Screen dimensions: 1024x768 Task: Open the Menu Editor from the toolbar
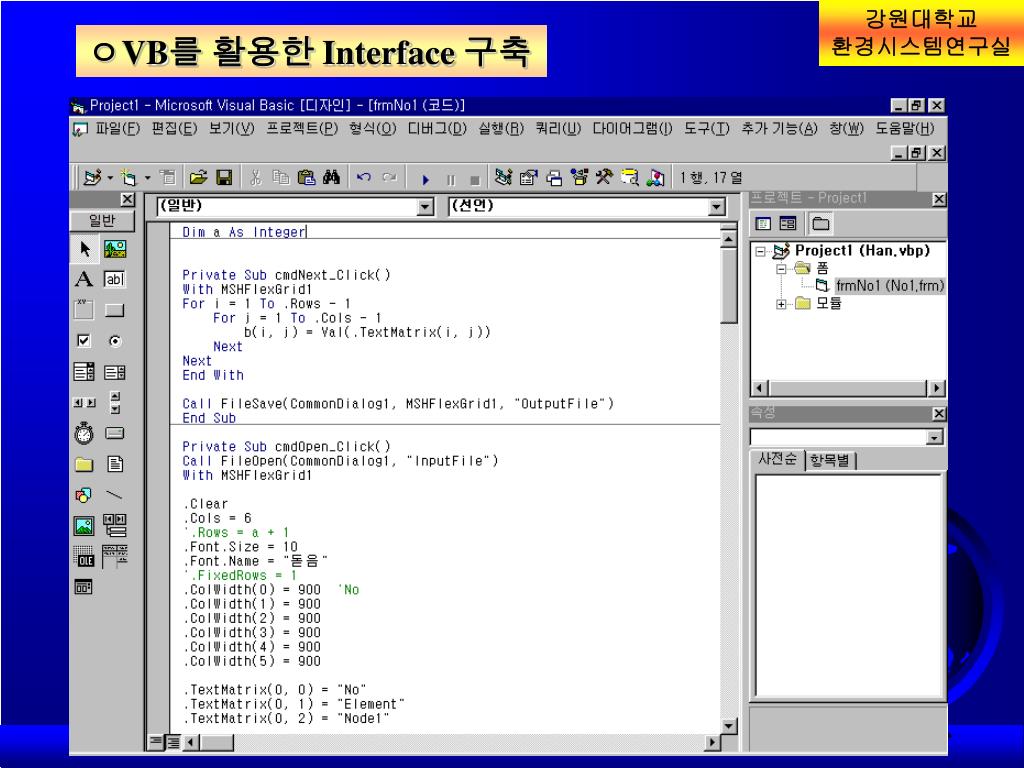(168, 177)
